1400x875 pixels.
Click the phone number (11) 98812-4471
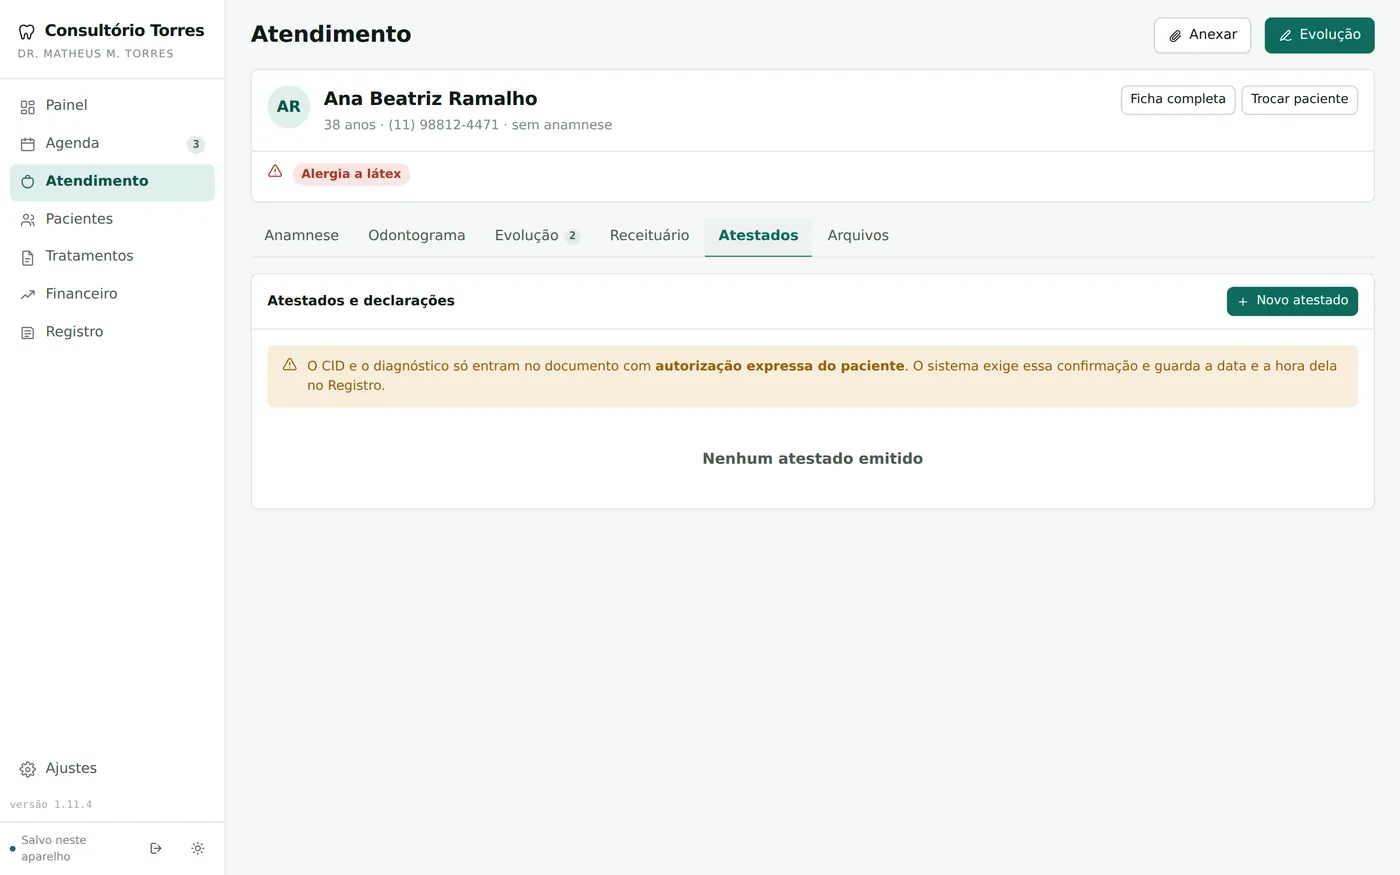coord(443,125)
